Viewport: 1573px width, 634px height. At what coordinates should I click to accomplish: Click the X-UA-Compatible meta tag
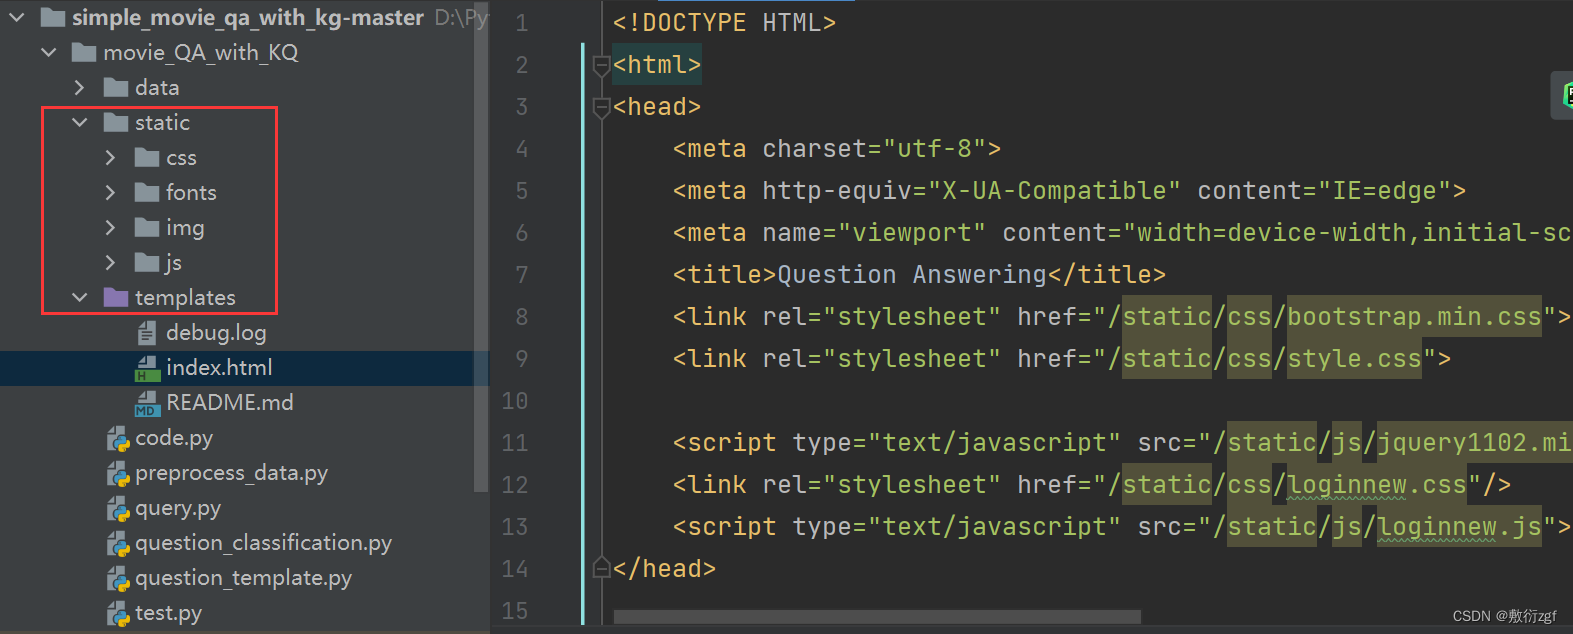pyautogui.click(x=1069, y=191)
